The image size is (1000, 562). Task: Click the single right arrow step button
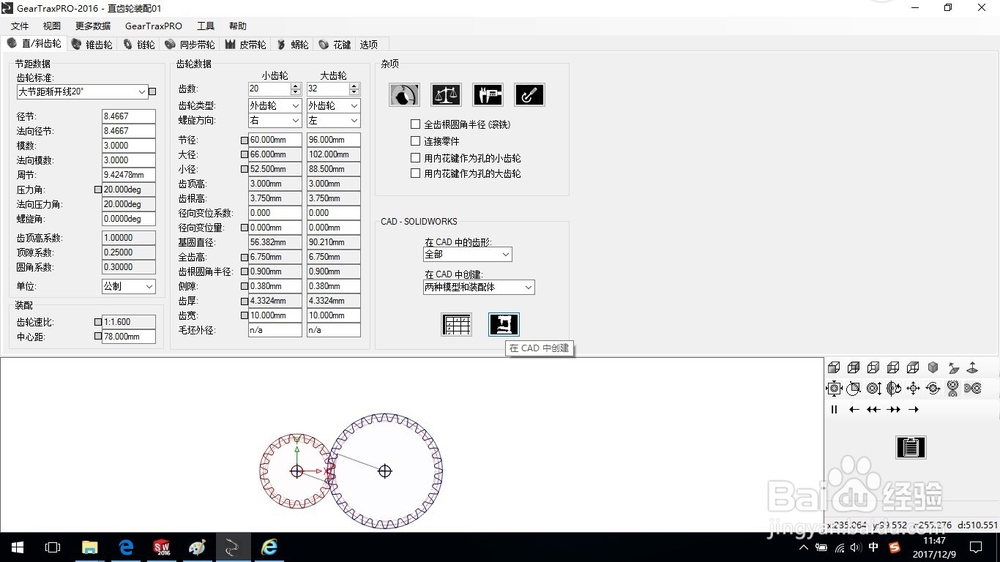point(913,410)
